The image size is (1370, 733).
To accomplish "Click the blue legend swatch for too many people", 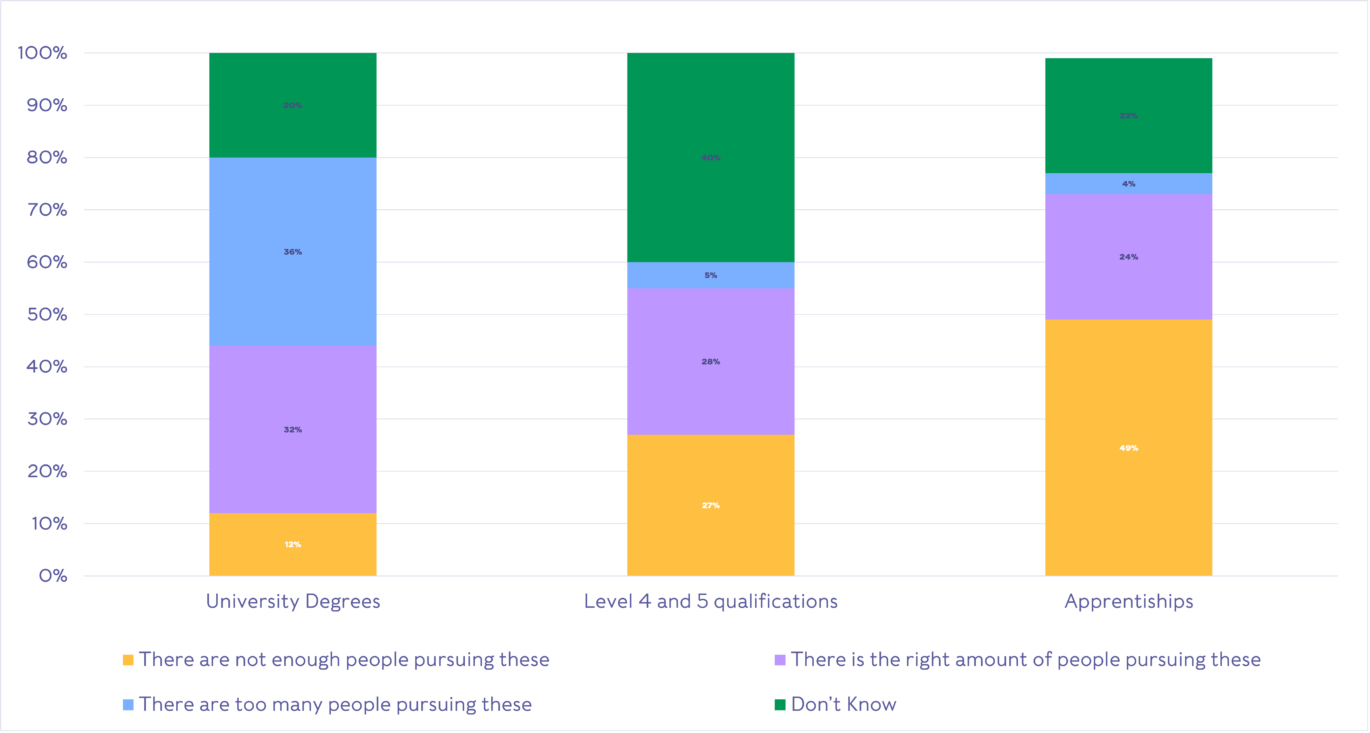I will pos(128,705).
